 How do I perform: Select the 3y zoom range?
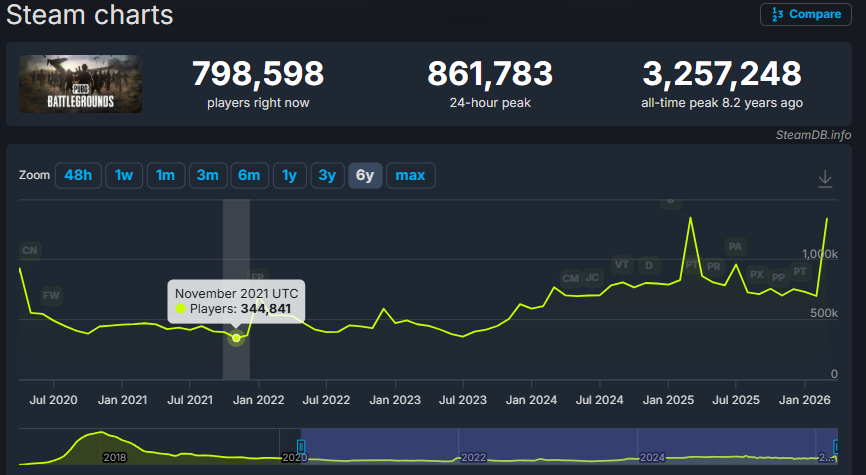pyautogui.click(x=327, y=176)
